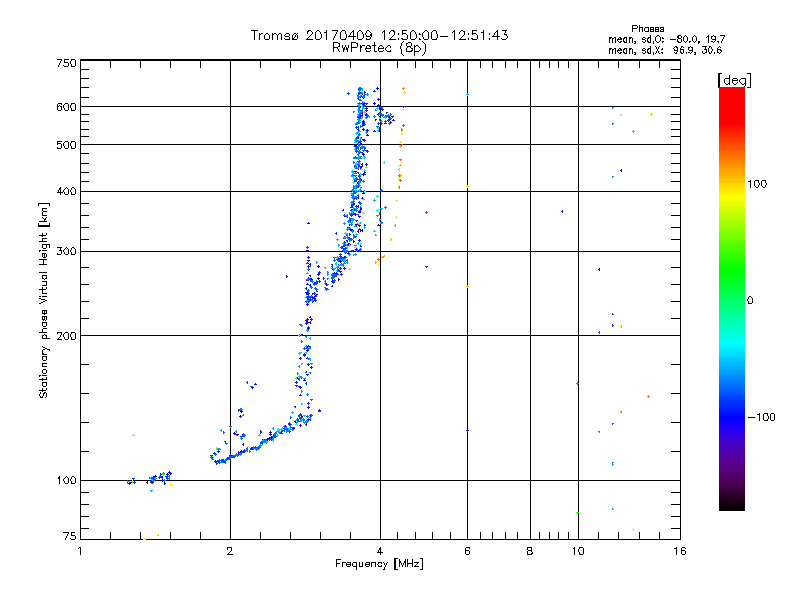Click the y-axis tick label "75"

pyautogui.click(x=70, y=536)
